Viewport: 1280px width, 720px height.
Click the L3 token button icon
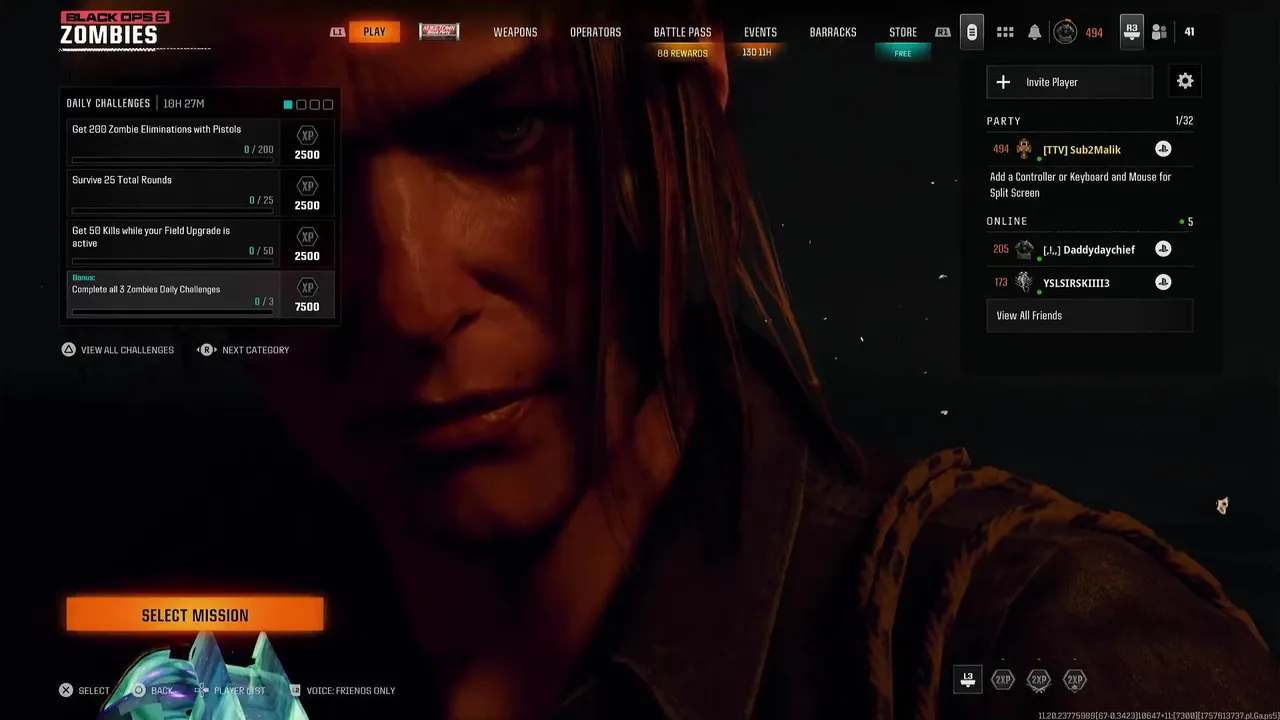[967, 680]
